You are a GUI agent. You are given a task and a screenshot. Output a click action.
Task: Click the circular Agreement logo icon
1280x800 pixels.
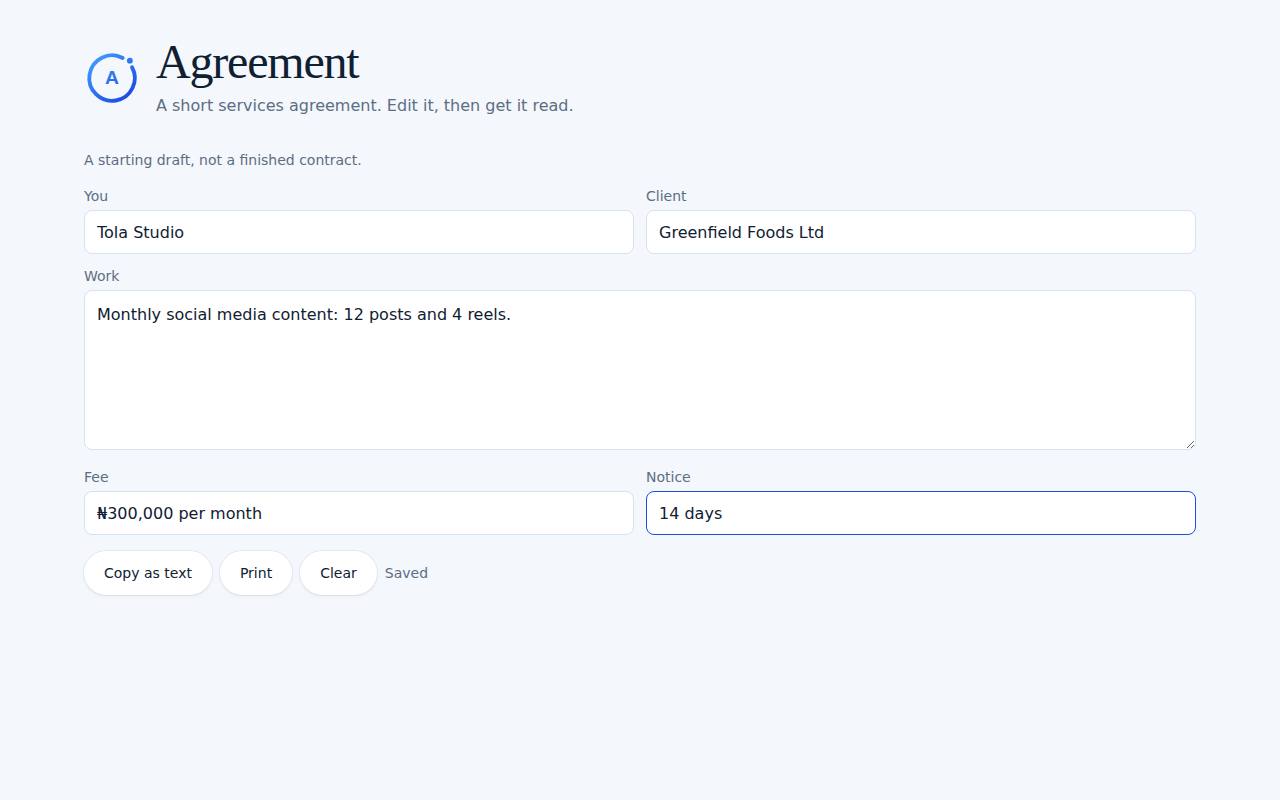[112, 77]
